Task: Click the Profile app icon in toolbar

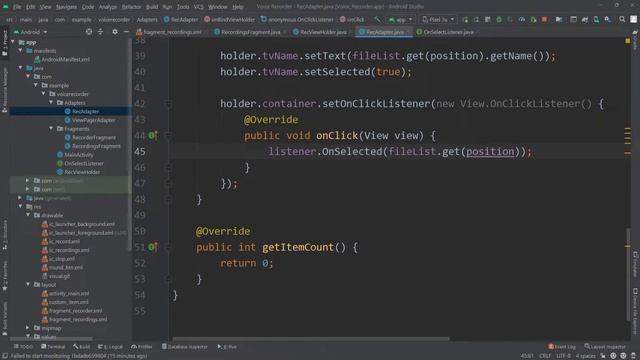Action: tap(522, 19)
